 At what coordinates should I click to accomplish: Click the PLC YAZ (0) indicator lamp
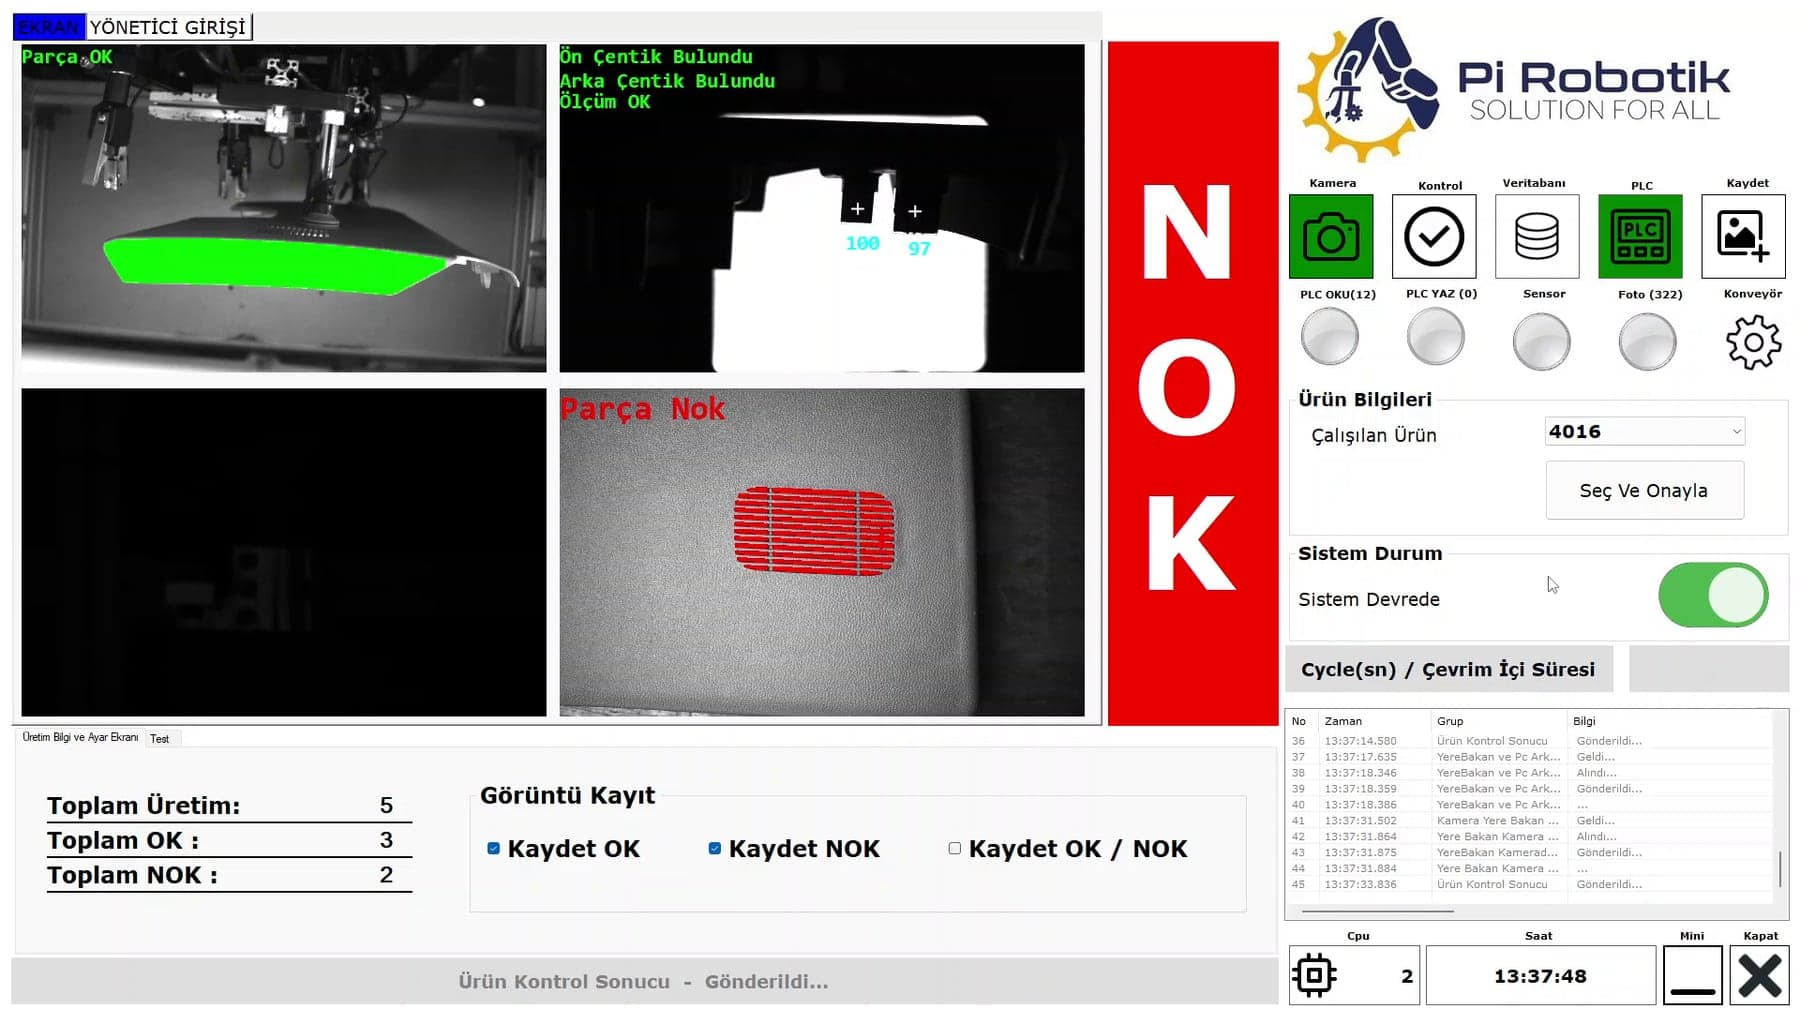pyautogui.click(x=1436, y=337)
